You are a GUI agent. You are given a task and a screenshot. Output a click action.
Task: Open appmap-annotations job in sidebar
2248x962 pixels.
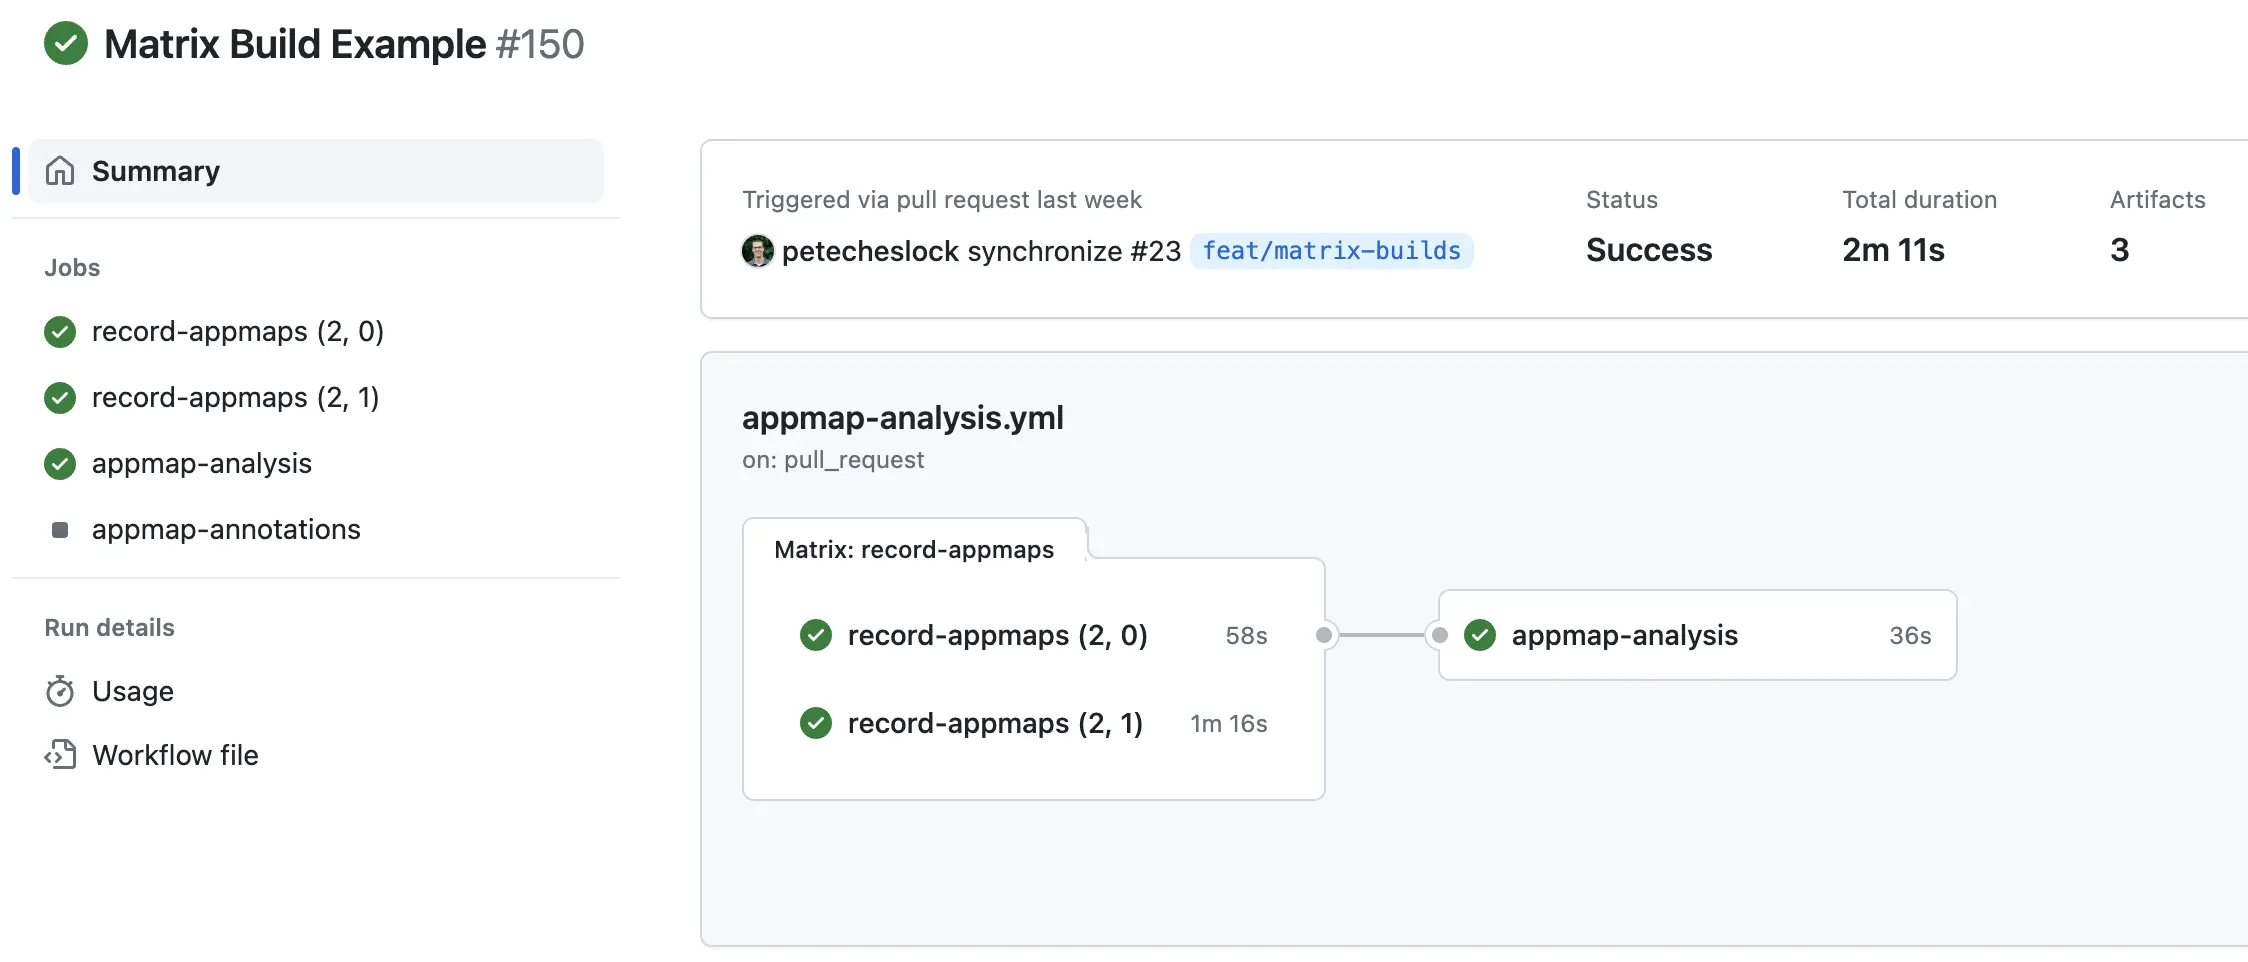(226, 530)
